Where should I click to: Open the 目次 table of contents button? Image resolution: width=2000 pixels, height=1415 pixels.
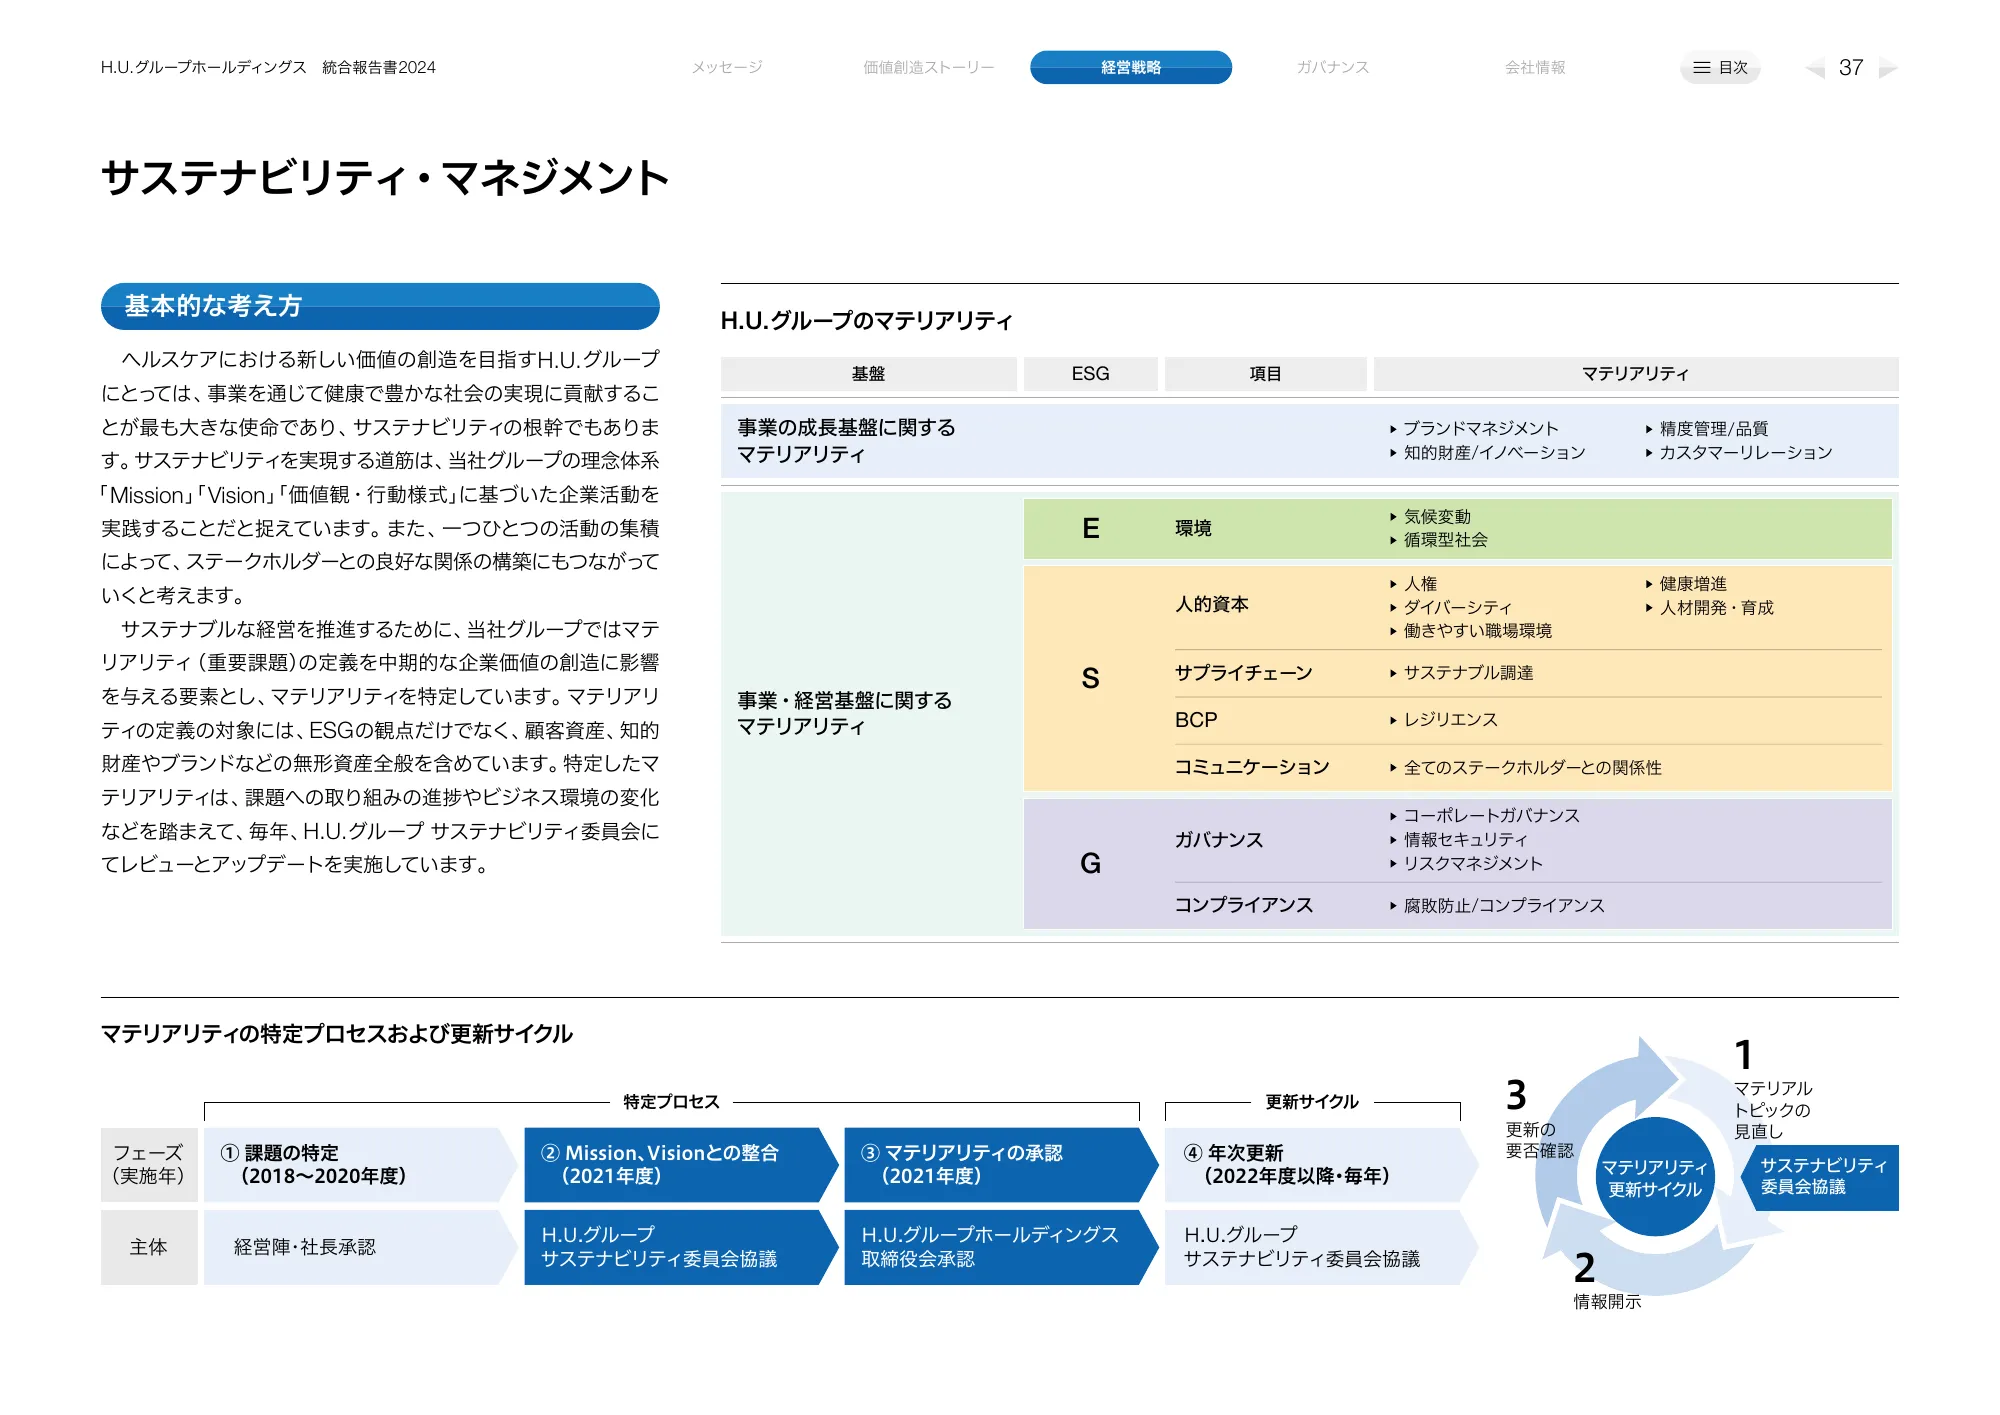(x=1720, y=67)
